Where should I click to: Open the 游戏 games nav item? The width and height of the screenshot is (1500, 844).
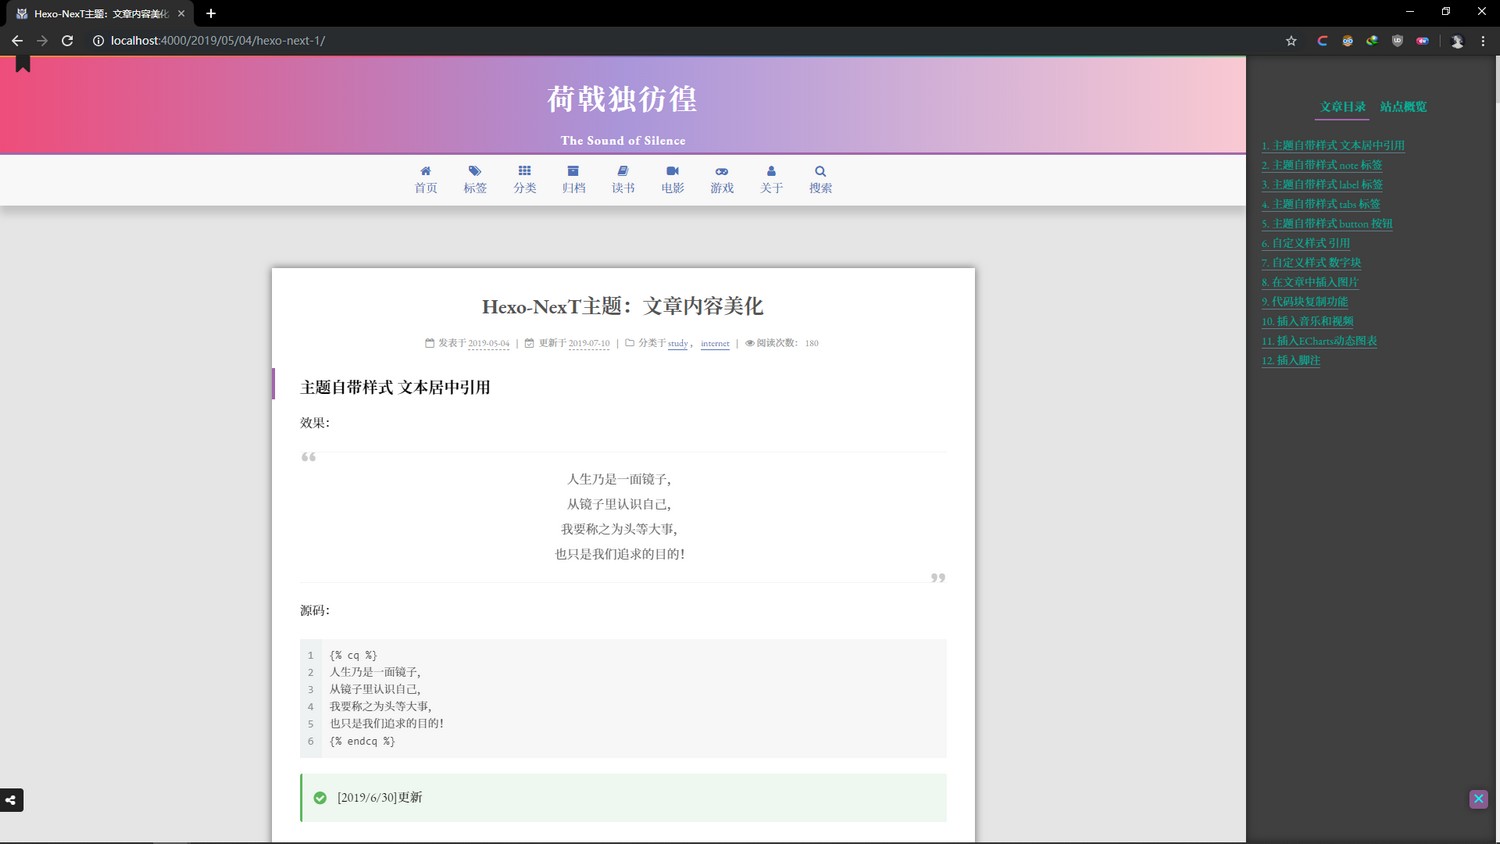pyautogui.click(x=722, y=180)
